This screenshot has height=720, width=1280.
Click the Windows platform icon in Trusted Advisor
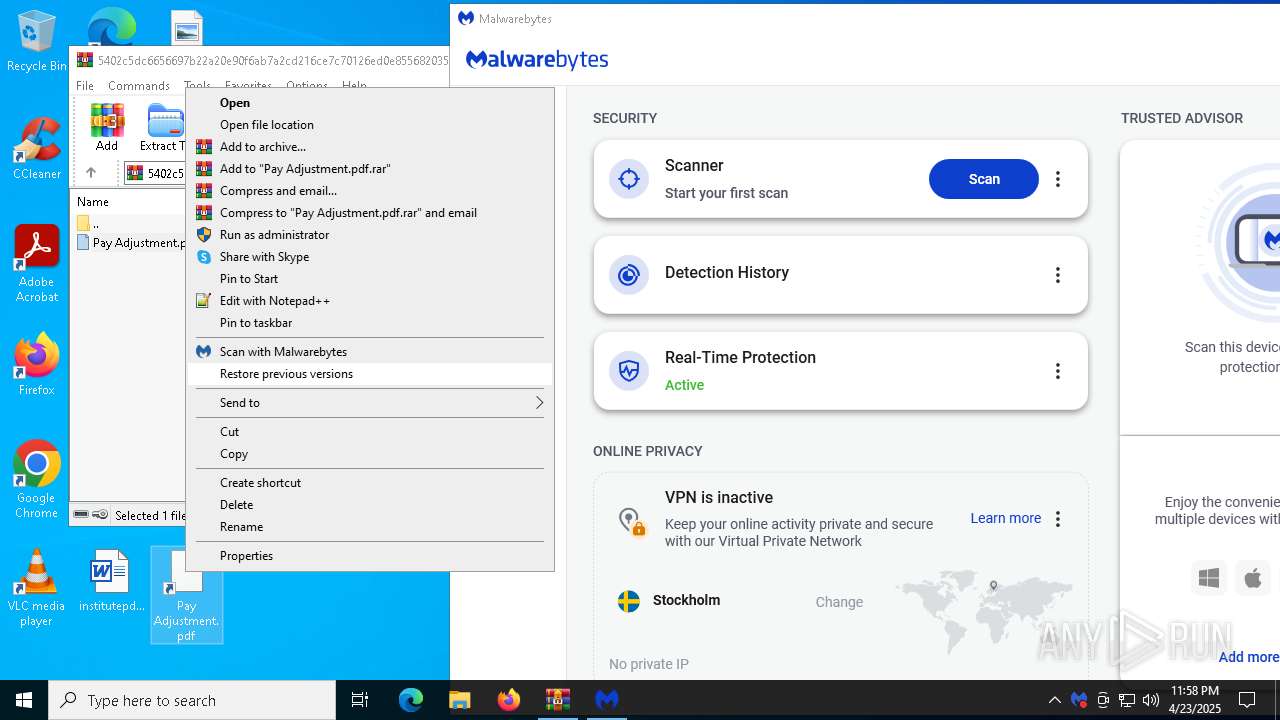1209,578
